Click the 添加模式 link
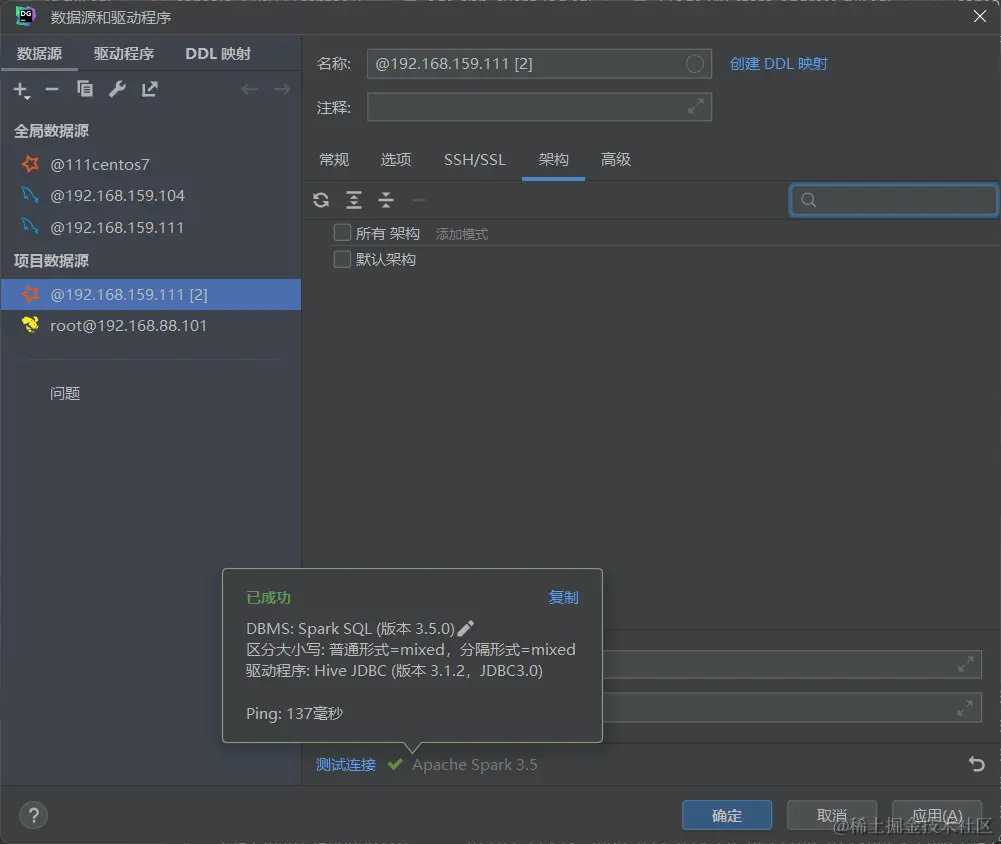 coord(462,234)
